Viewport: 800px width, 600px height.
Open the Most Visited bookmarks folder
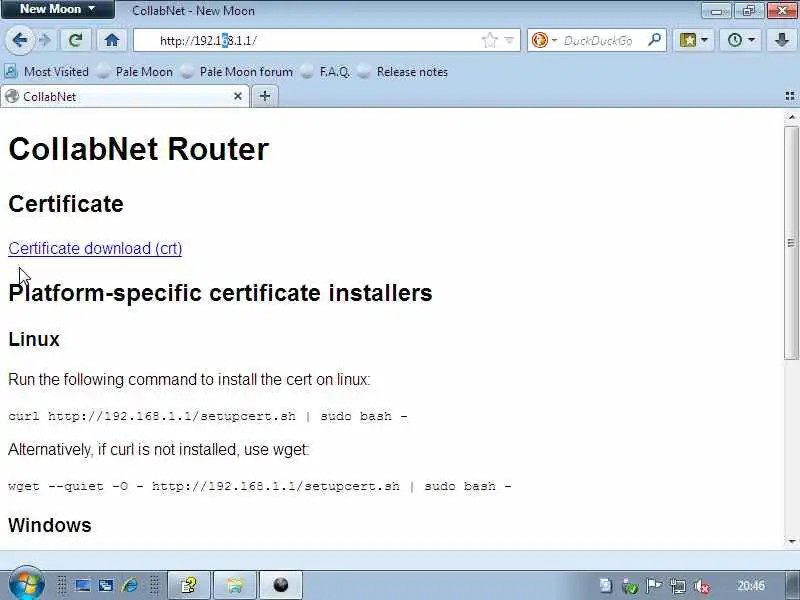click(x=46, y=72)
